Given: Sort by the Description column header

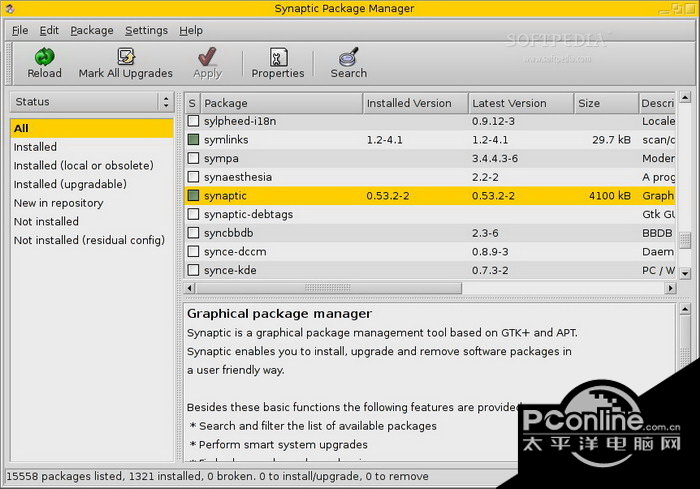Looking at the screenshot, I should pos(657,103).
